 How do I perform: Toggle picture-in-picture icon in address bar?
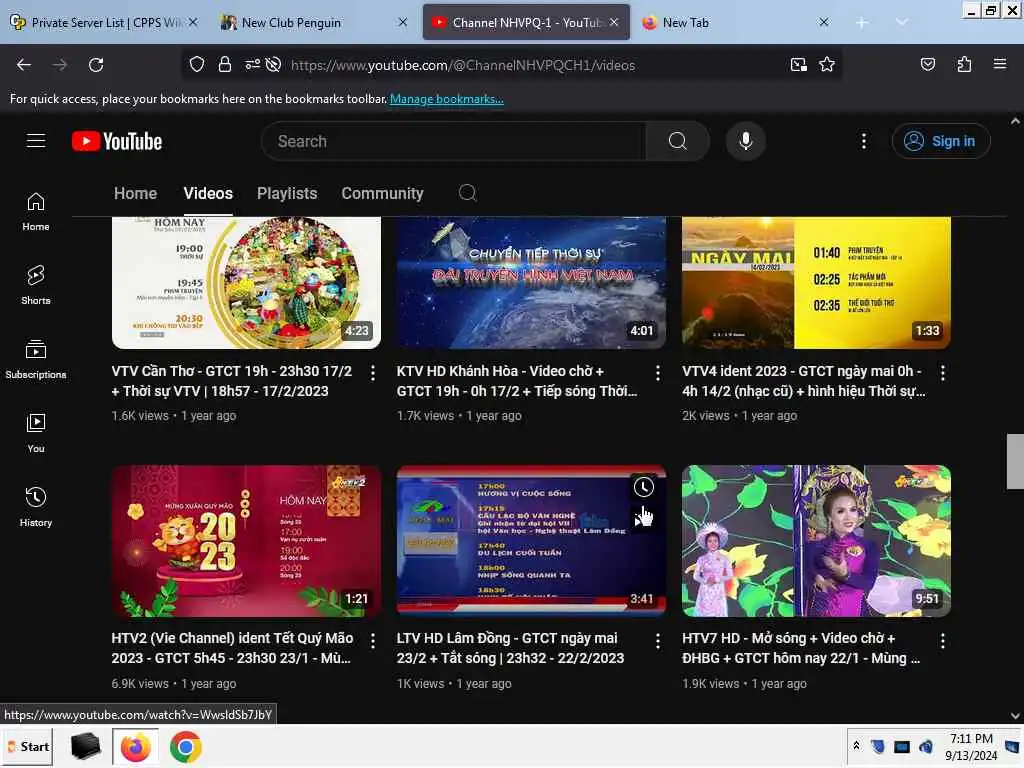(798, 65)
